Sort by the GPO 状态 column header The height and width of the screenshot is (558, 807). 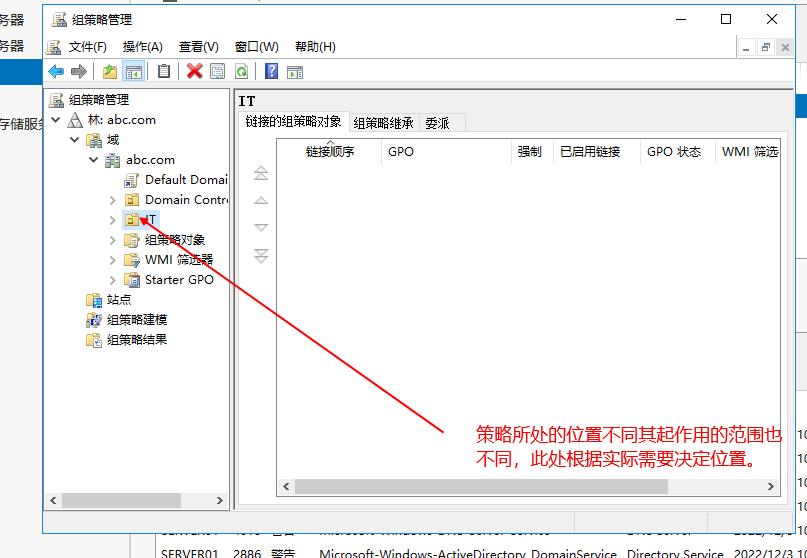(x=678, y=152)
